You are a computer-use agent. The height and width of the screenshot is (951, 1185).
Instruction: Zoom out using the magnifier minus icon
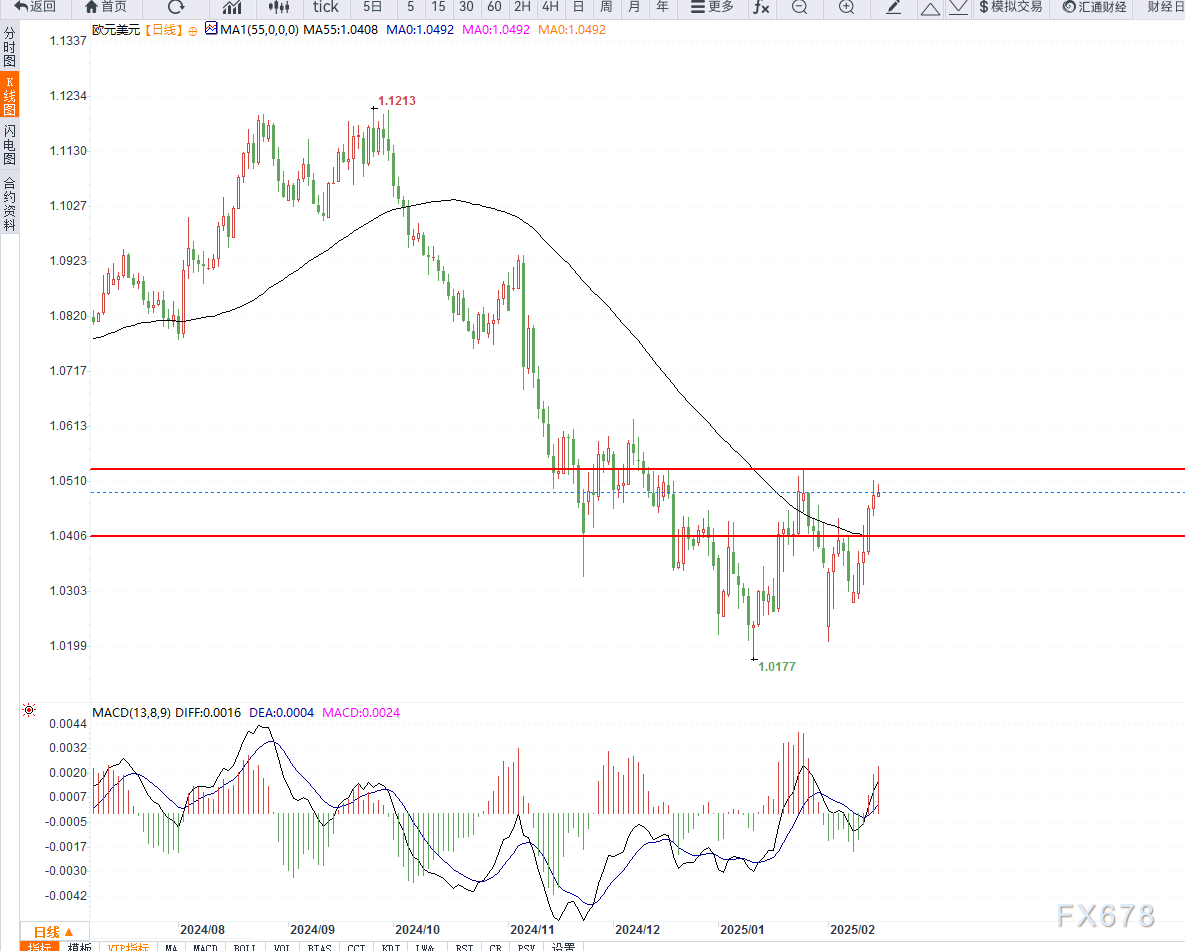(799, 9)
